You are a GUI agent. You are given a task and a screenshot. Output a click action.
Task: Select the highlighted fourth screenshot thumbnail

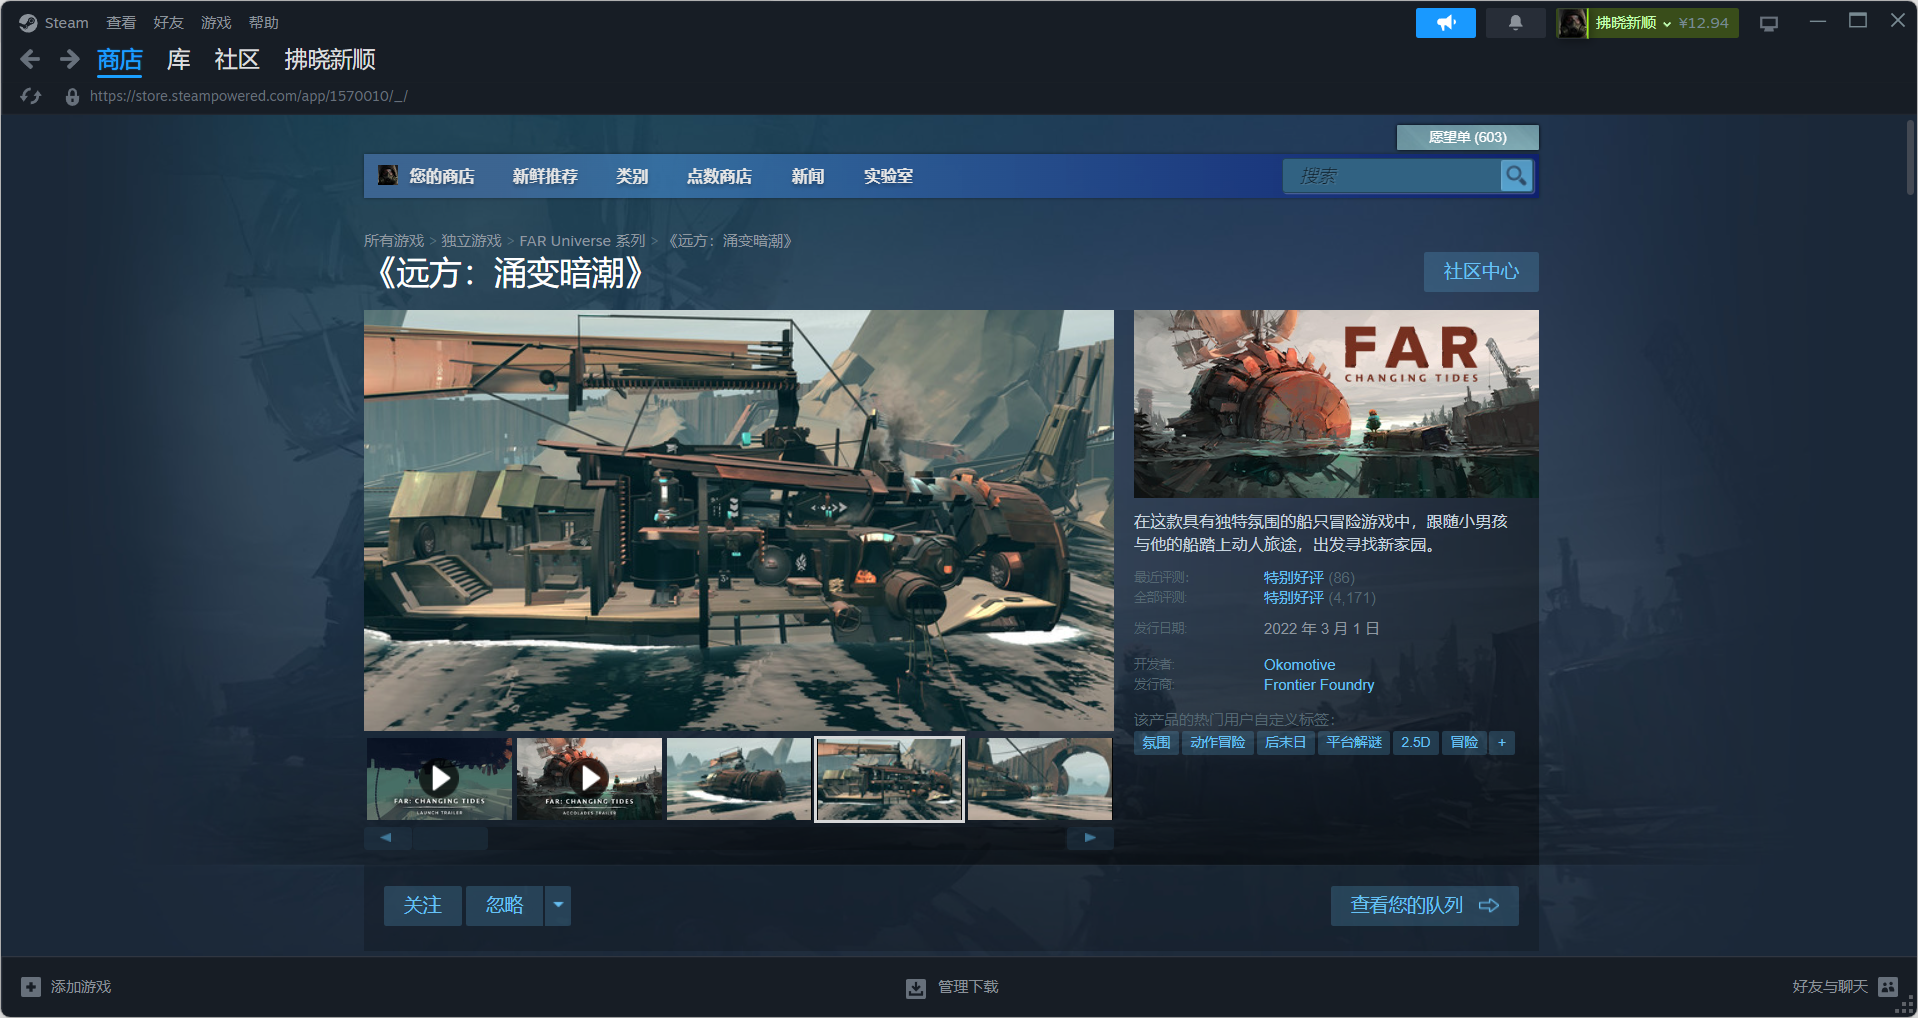coord(889,779)
